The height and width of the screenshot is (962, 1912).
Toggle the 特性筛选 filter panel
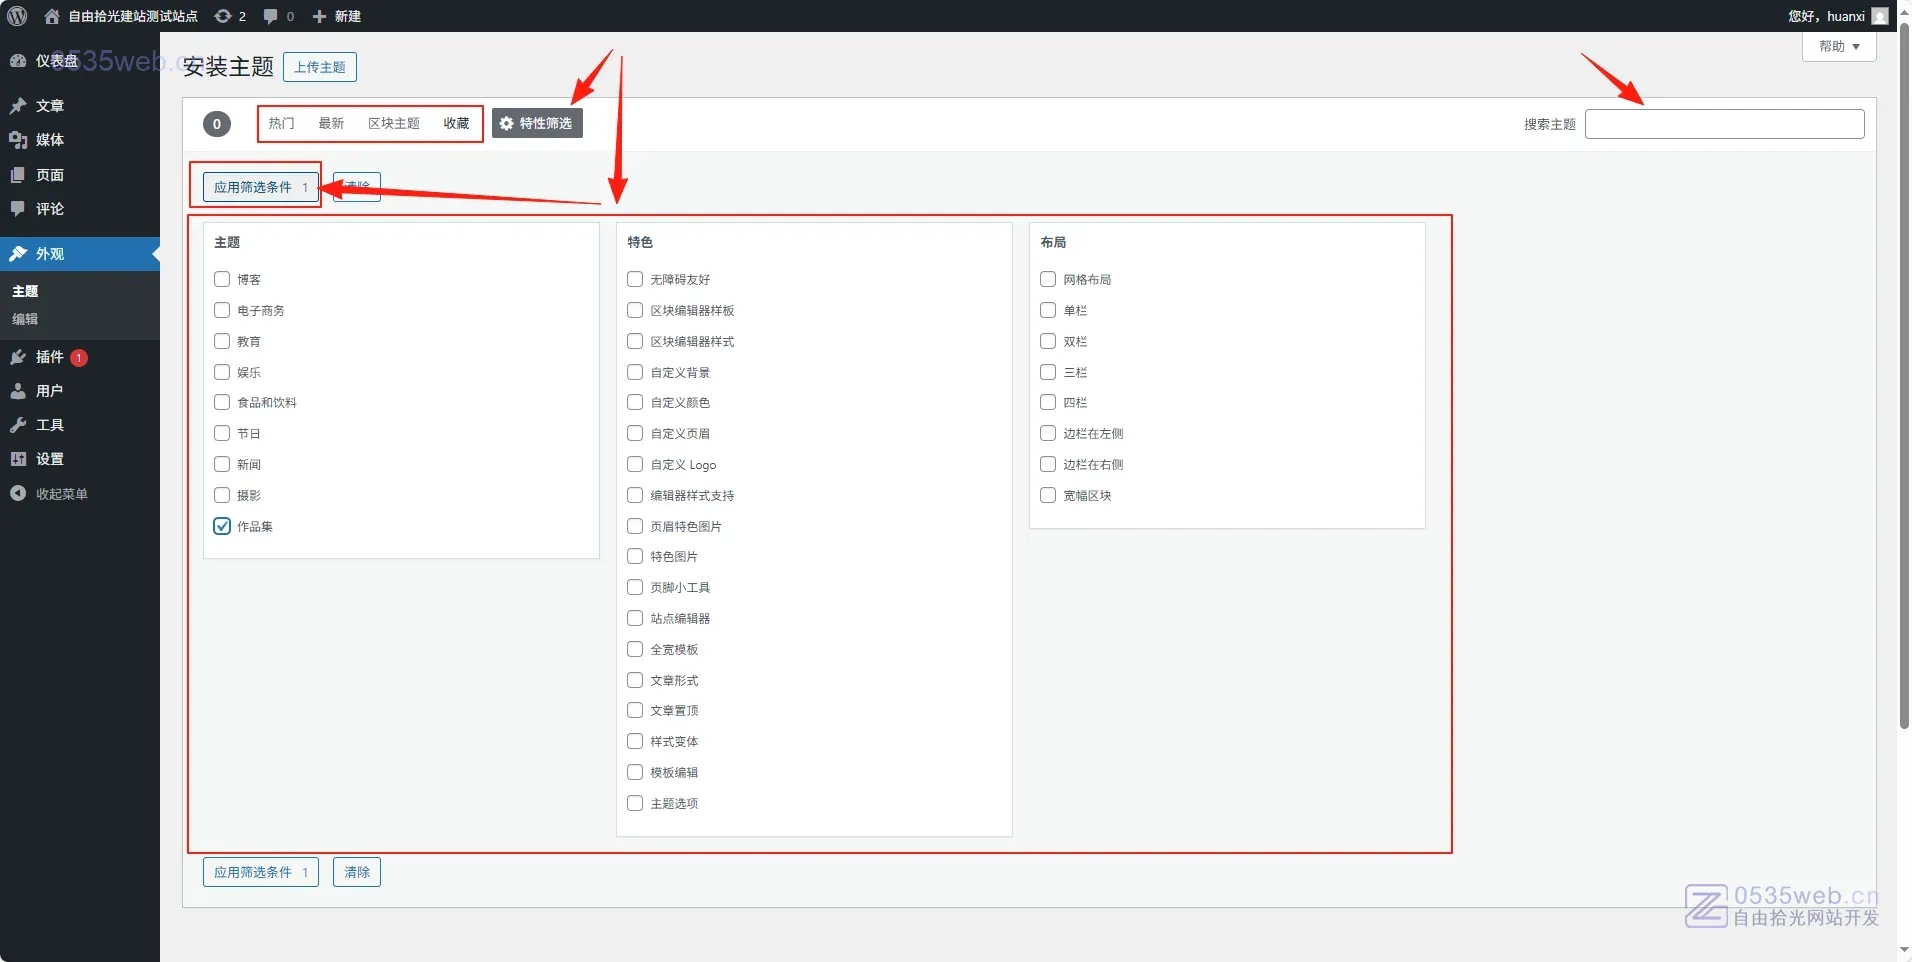537,123
